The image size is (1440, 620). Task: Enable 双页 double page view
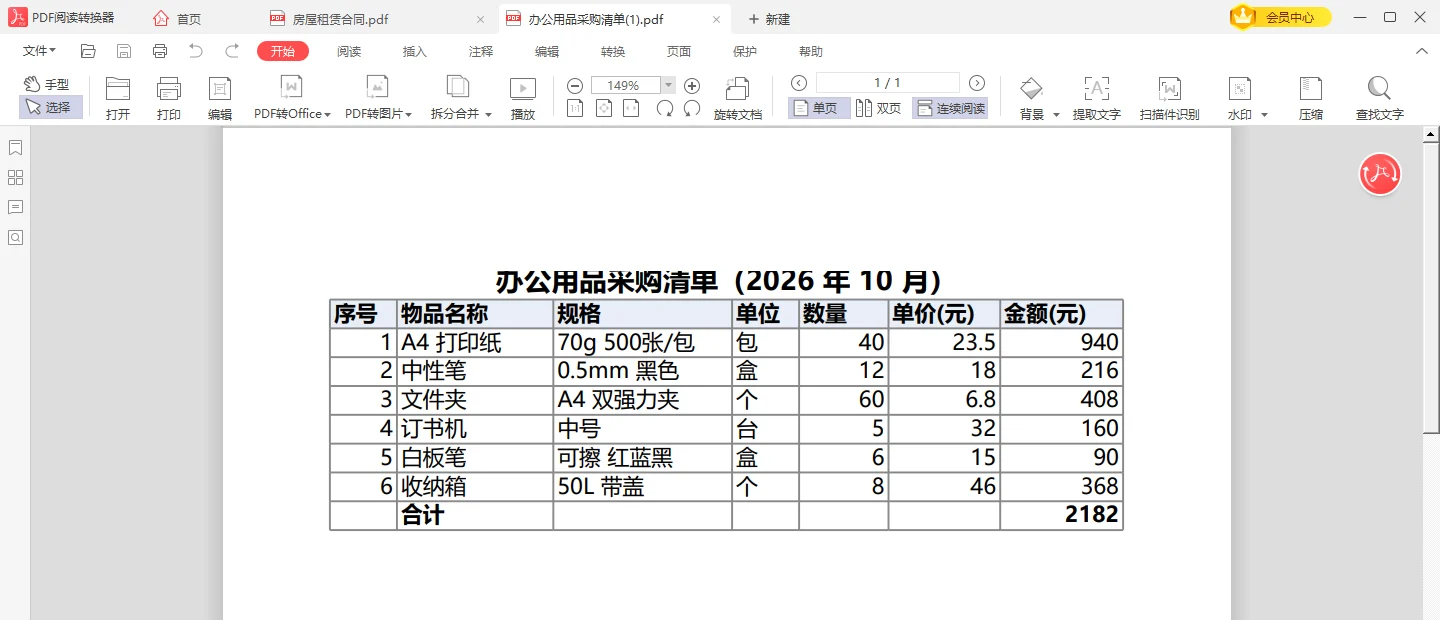(x=879, y=108)
